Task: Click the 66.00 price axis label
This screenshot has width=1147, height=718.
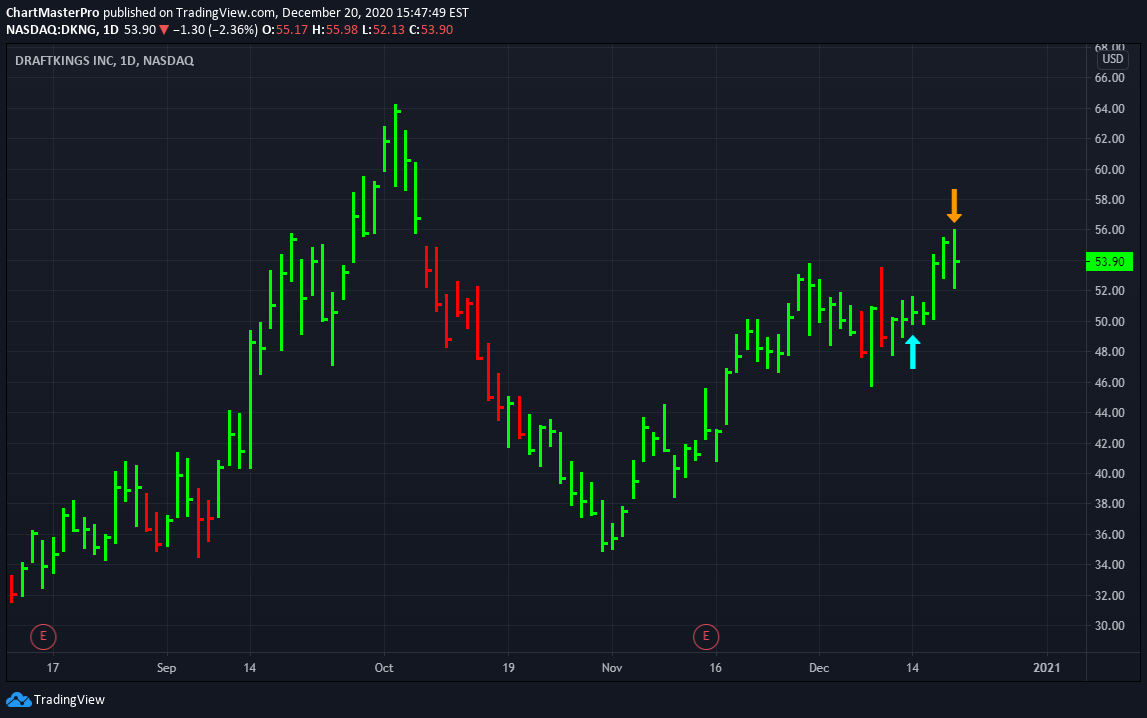Action: (x=1110, y=78)
